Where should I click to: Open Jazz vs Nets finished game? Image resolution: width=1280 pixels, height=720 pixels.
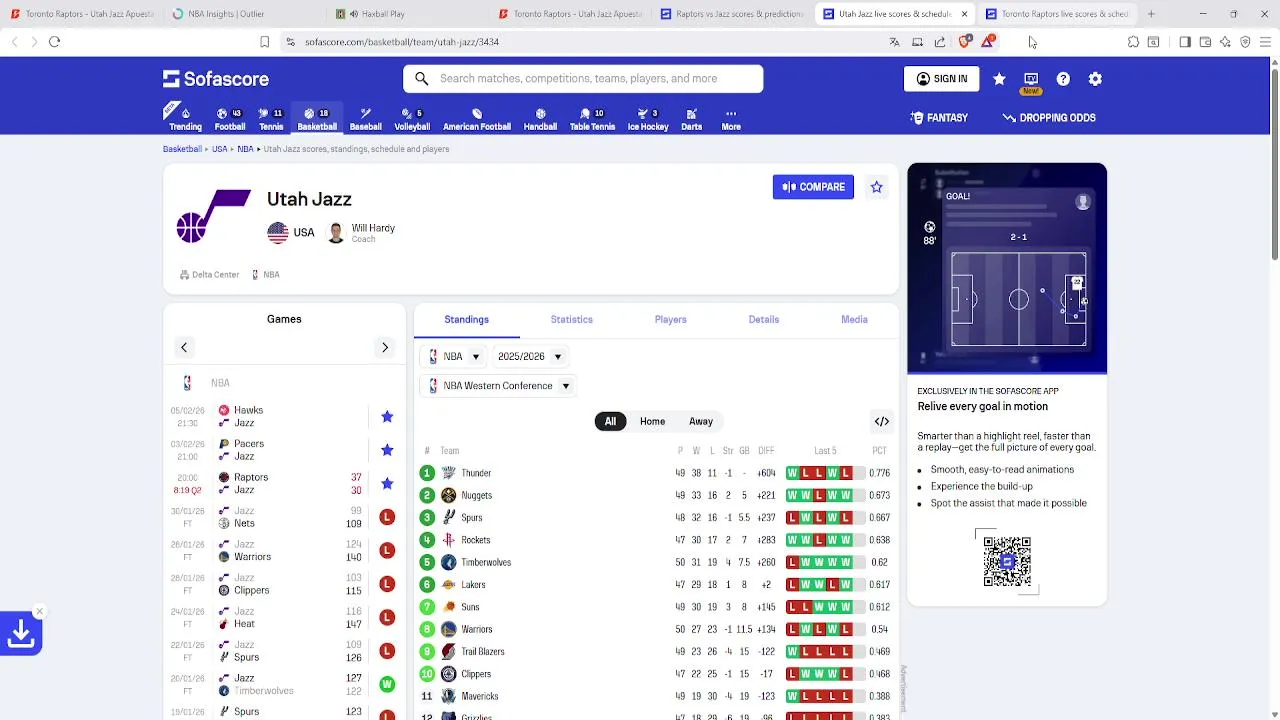tap(284, 517)
